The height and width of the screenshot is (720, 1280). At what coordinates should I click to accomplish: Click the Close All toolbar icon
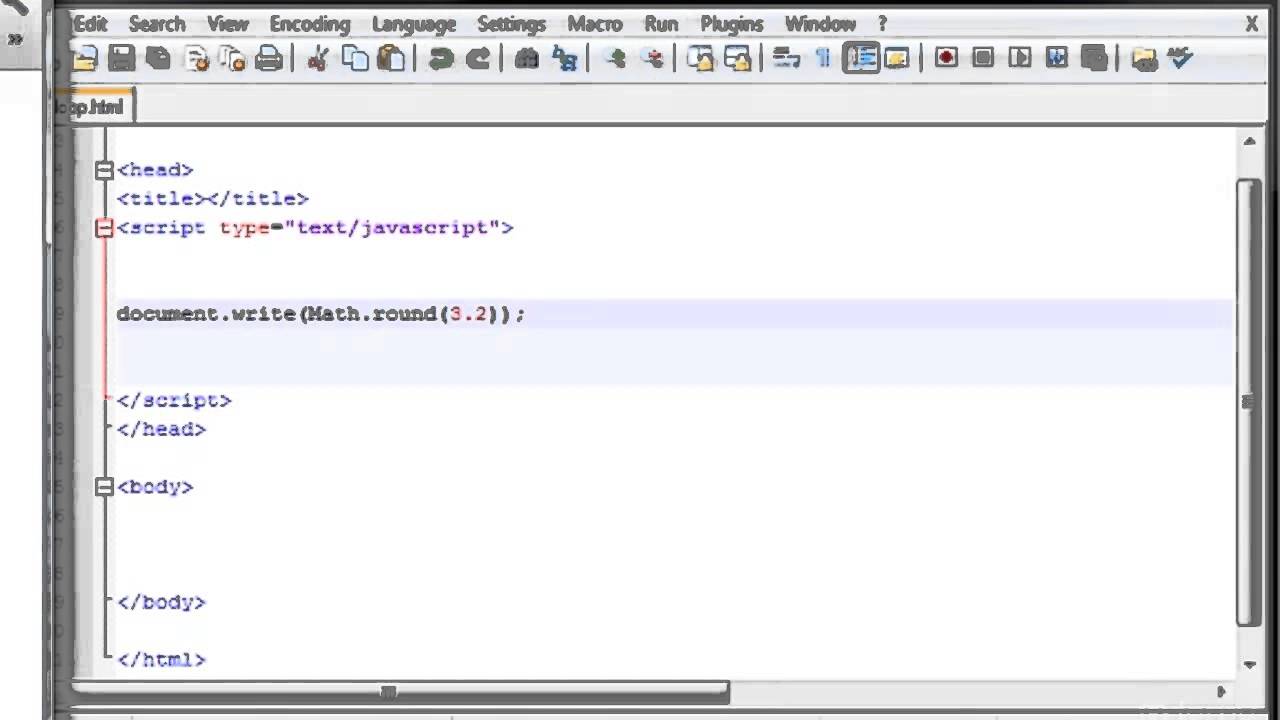tap(232, 58)
